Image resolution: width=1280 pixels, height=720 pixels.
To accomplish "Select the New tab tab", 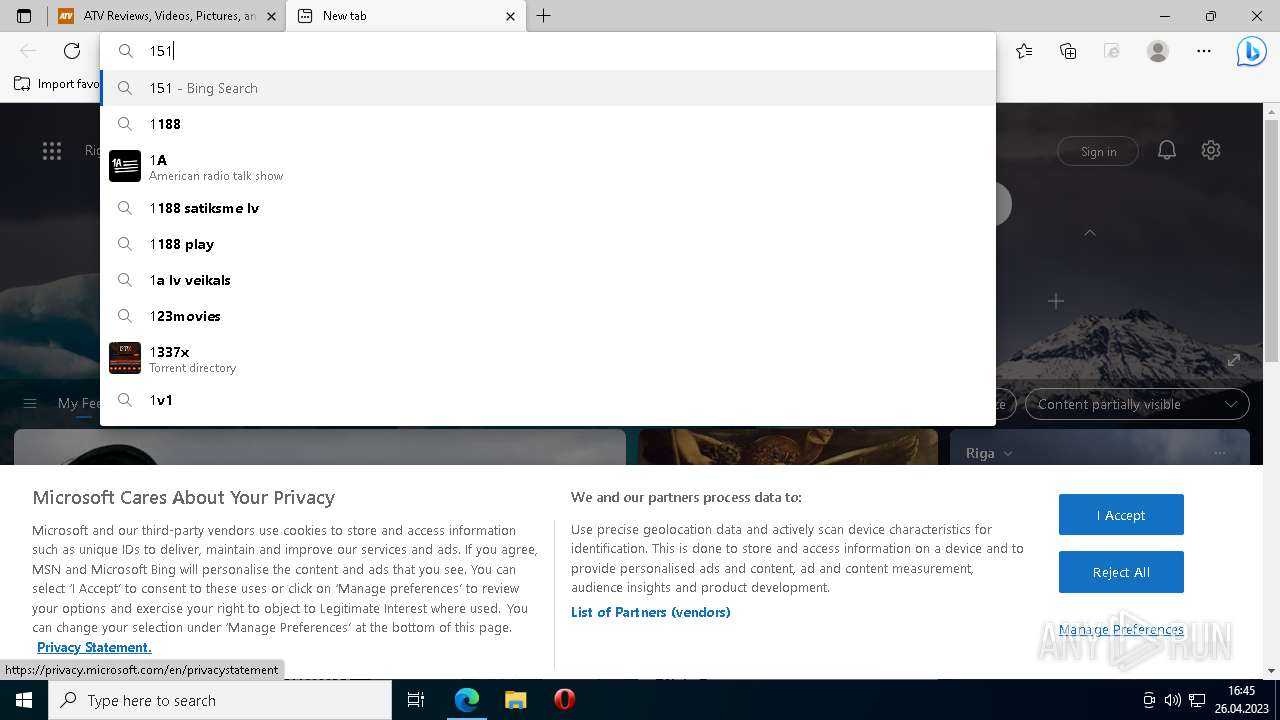I will click(406, 16).
